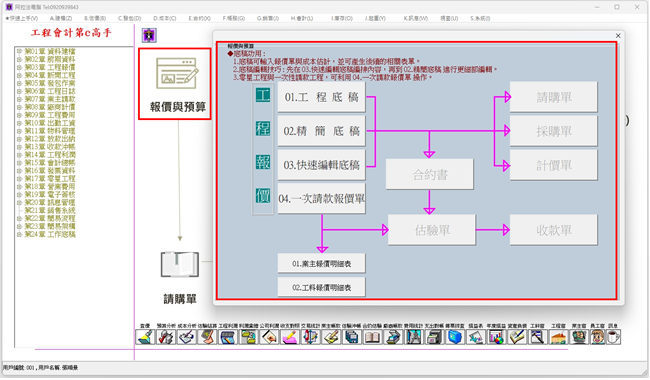Click 請購單 button in flowchart dialog
This screenshot has height=380, width=650.
point(553,97)
